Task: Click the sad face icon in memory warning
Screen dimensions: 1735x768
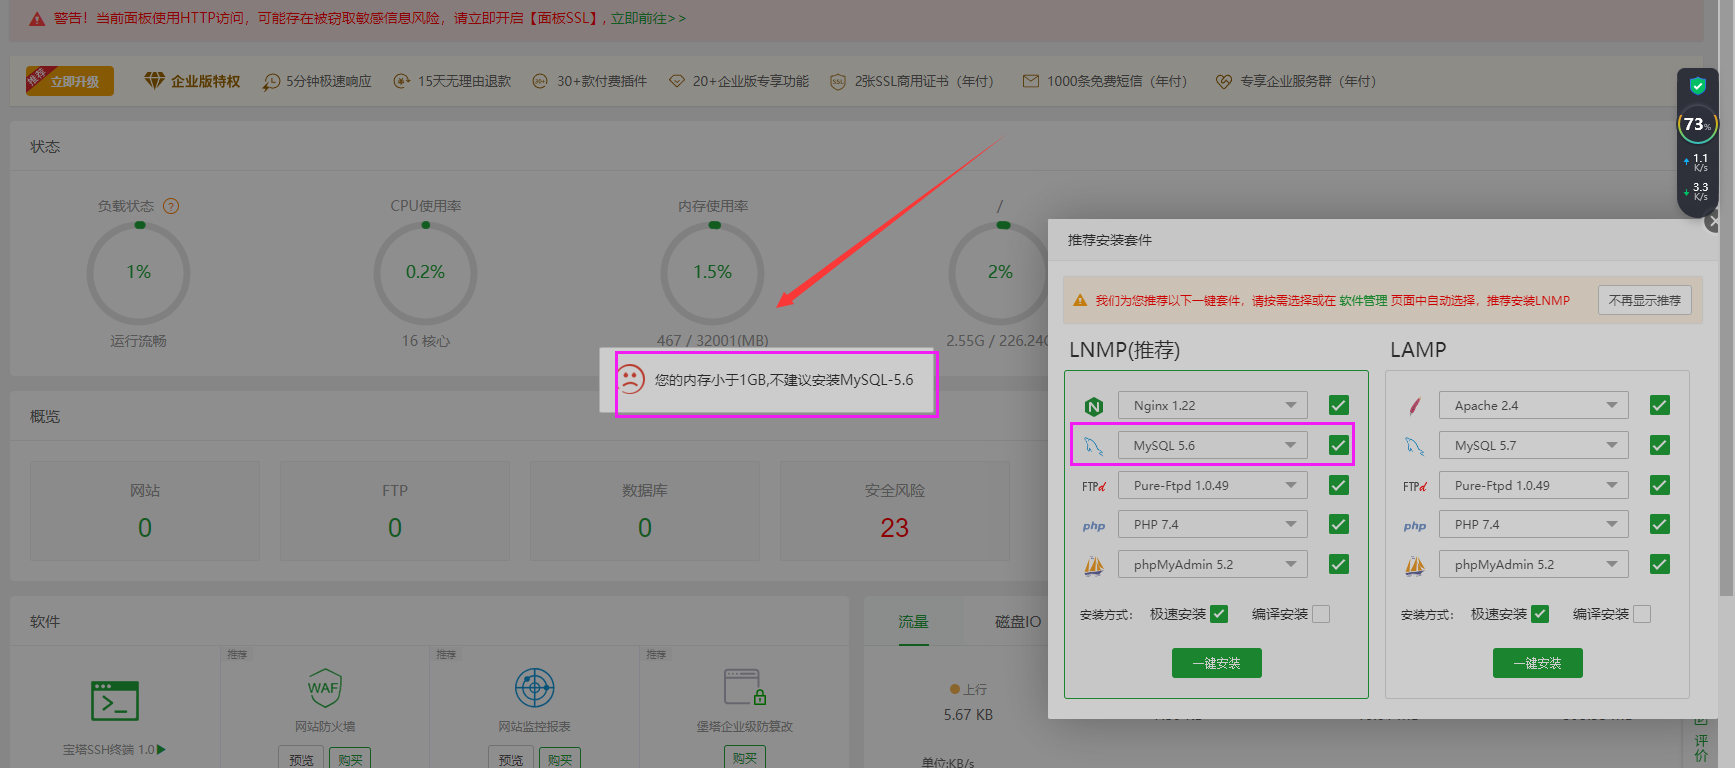Action: (631, 379)
